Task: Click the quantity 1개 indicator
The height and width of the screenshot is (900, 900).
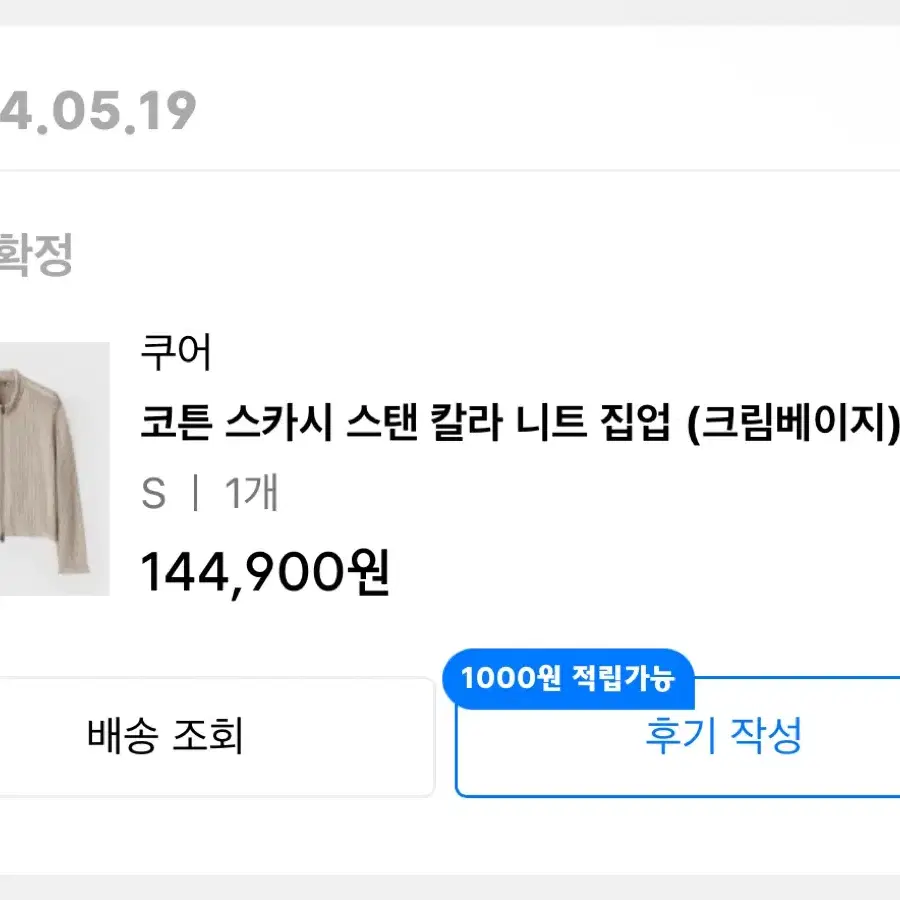Action: (x=251, y=495)
